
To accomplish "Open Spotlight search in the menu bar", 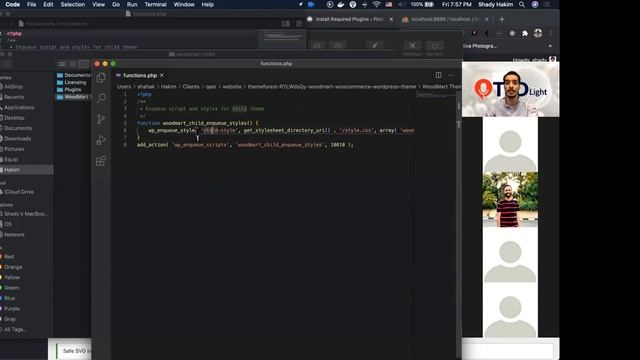I will (x=522, y=4).
